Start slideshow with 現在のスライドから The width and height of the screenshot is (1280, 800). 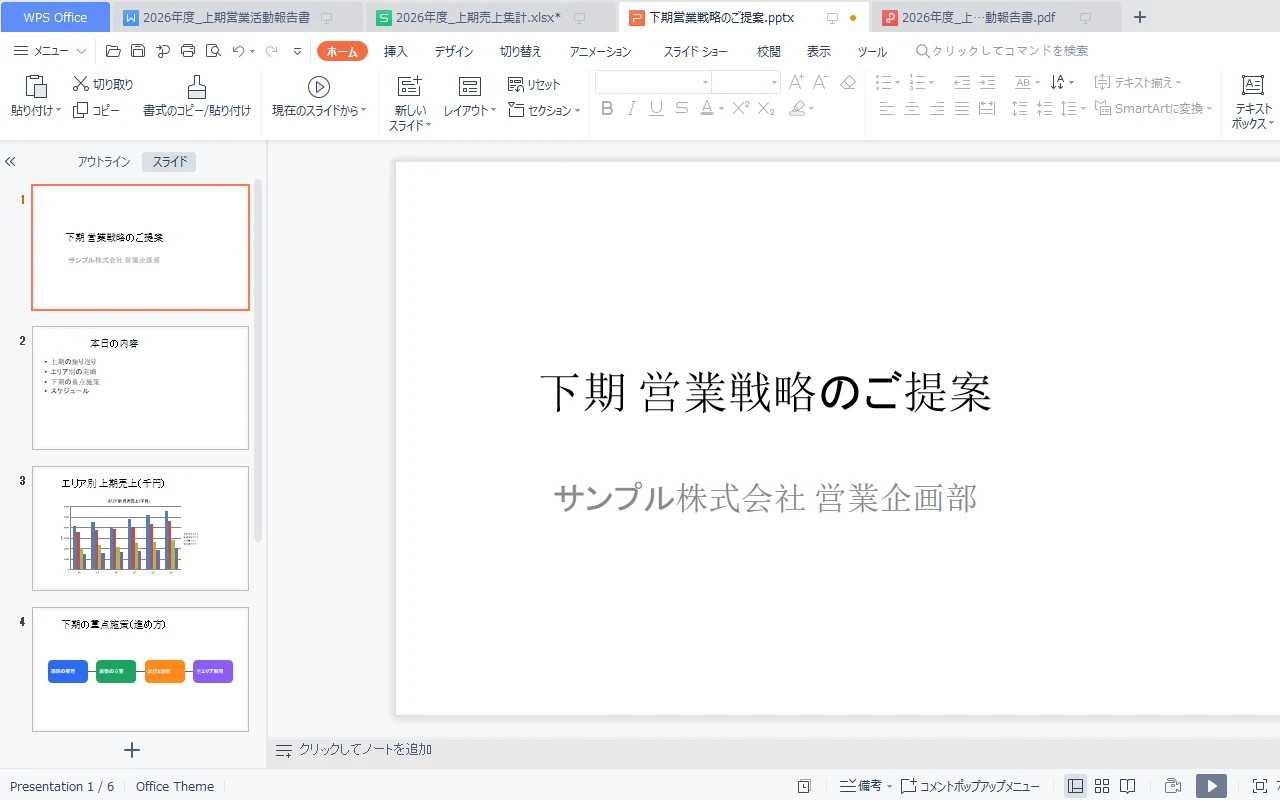click(319, 97)
